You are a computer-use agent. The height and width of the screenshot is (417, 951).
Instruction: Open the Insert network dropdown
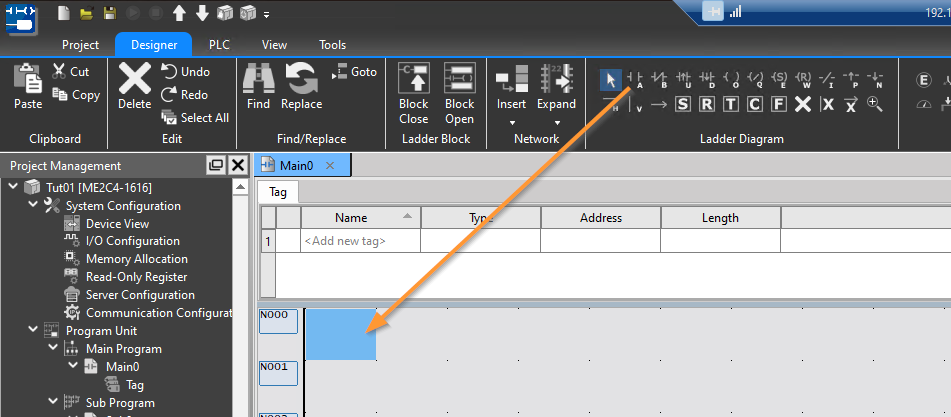[x=511, y=93]
